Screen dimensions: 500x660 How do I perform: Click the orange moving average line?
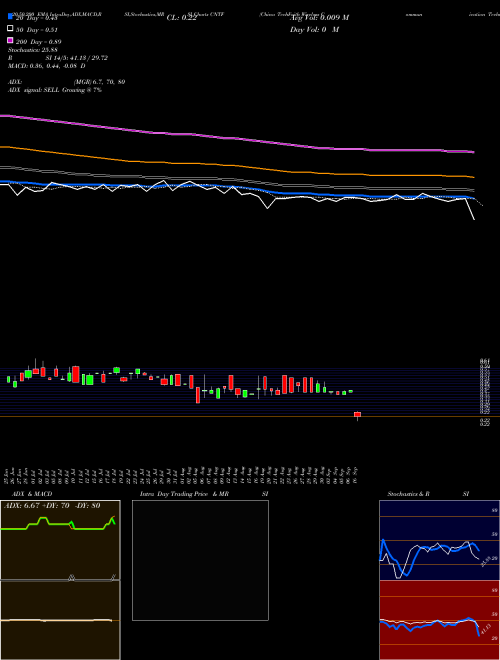tap(236, 164)
